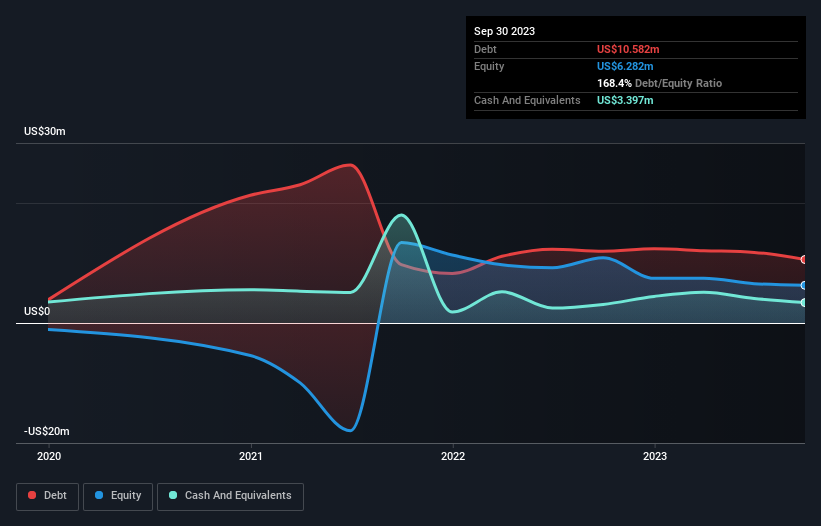Screen dimensions: 821x526
Task: Click the Cash And Equivalents tooltip label
Action: tap(527, 100)
